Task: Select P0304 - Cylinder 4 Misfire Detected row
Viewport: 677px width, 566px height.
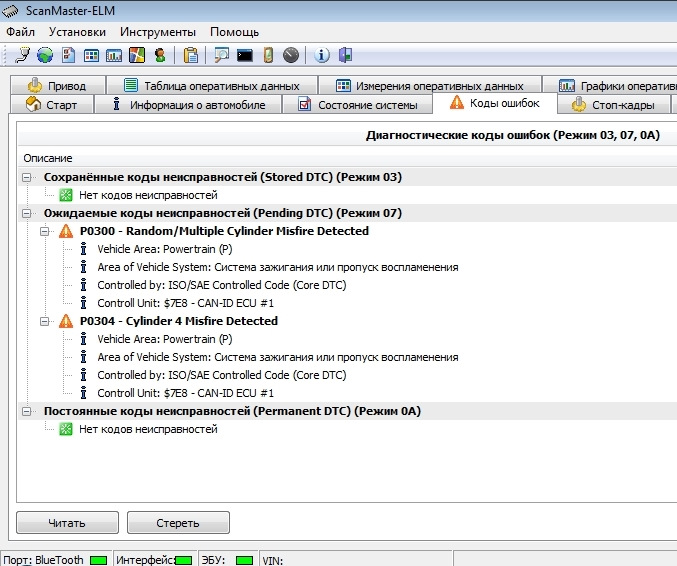Action: [179, 321]
